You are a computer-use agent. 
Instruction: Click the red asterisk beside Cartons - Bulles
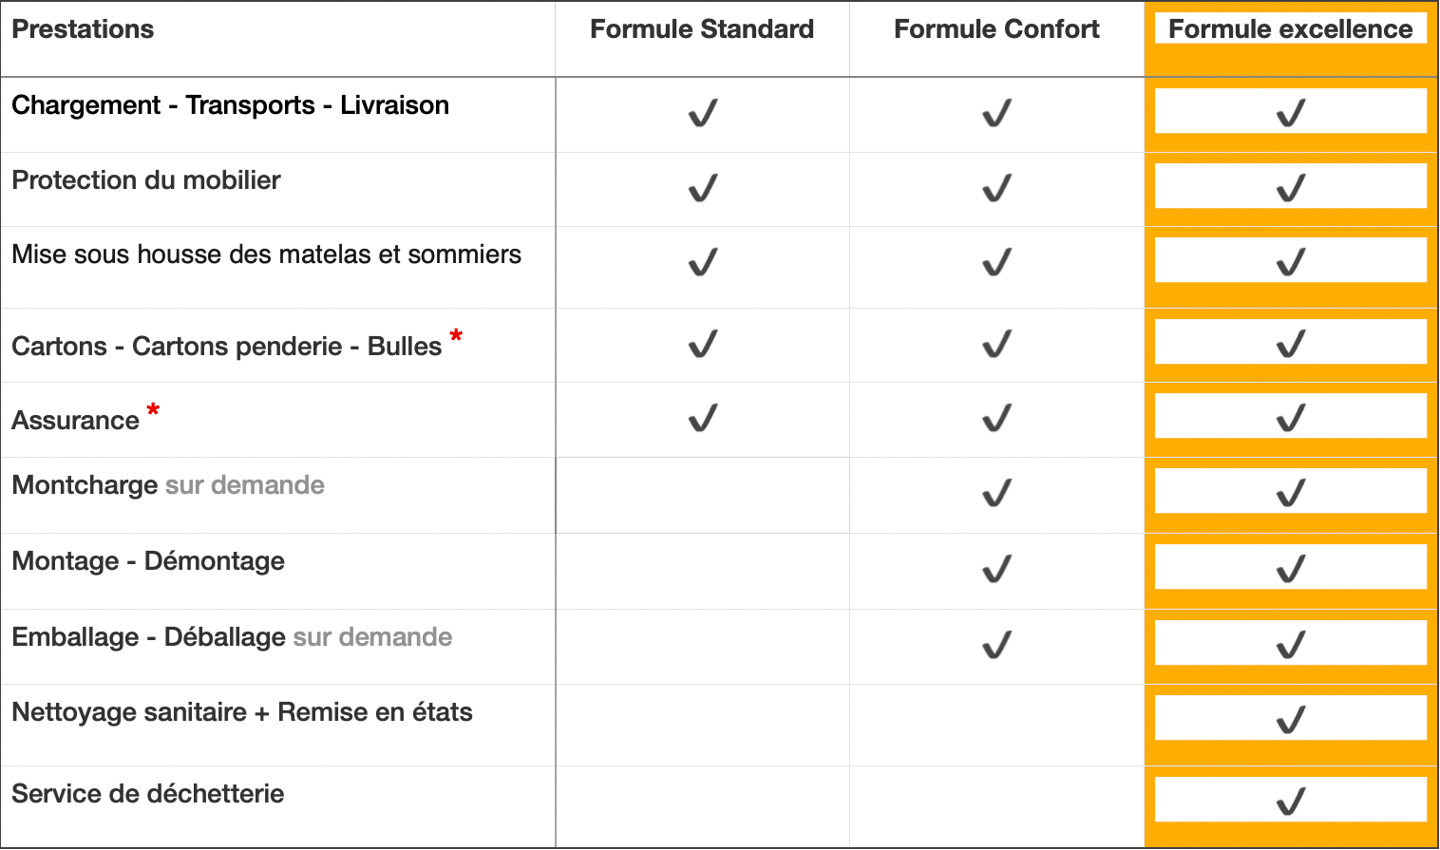tap(456, 337)
